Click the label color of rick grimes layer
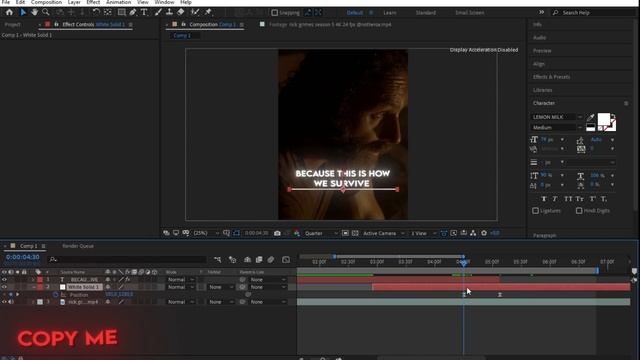The height and width of the screenshot is (360, 640). [x=40, y=302]
